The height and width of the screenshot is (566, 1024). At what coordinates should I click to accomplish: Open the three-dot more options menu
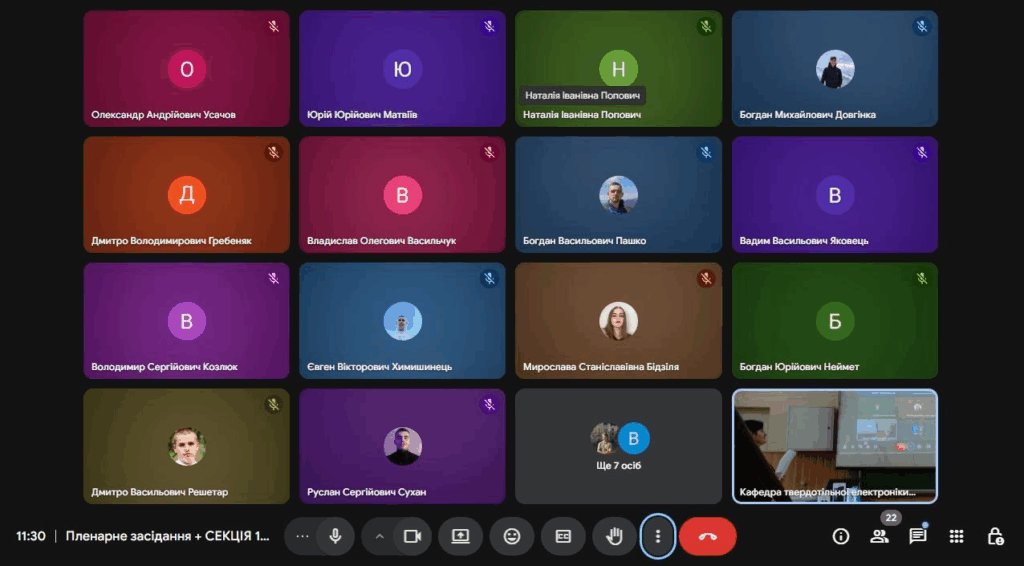pyautogui.click(x=658, y=536)
